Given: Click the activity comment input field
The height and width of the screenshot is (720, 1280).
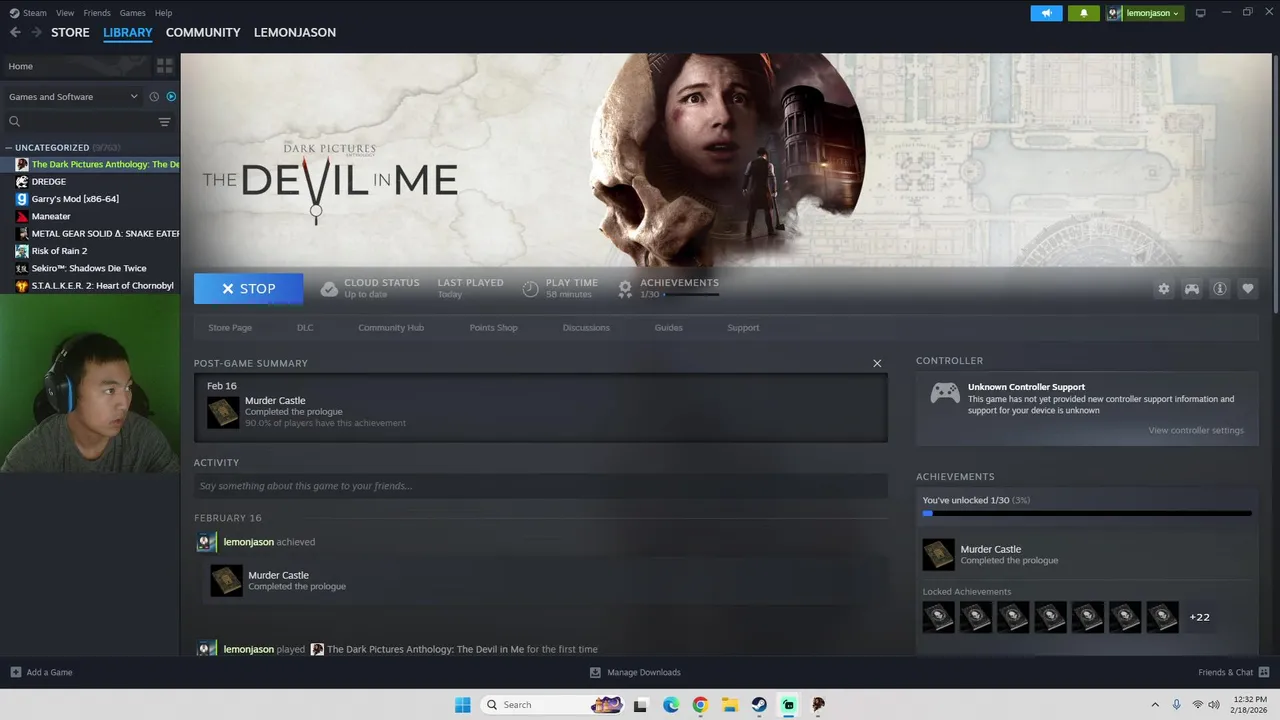Looking at the screenshot, I should [x=541, y=486].
